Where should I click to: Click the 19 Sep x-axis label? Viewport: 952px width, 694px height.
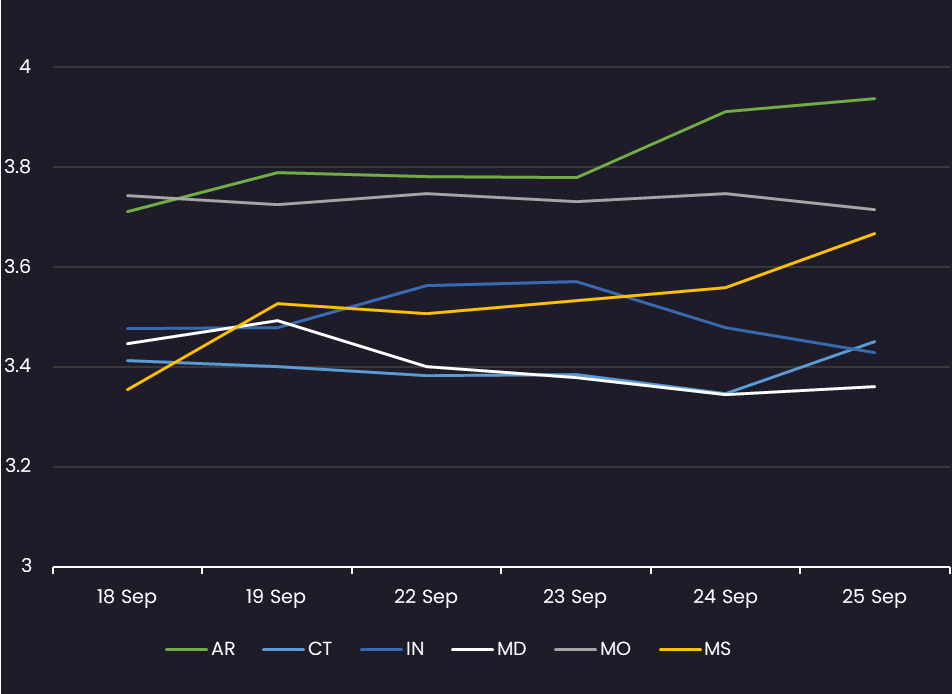pyautogui.click(x=276, y=597)
